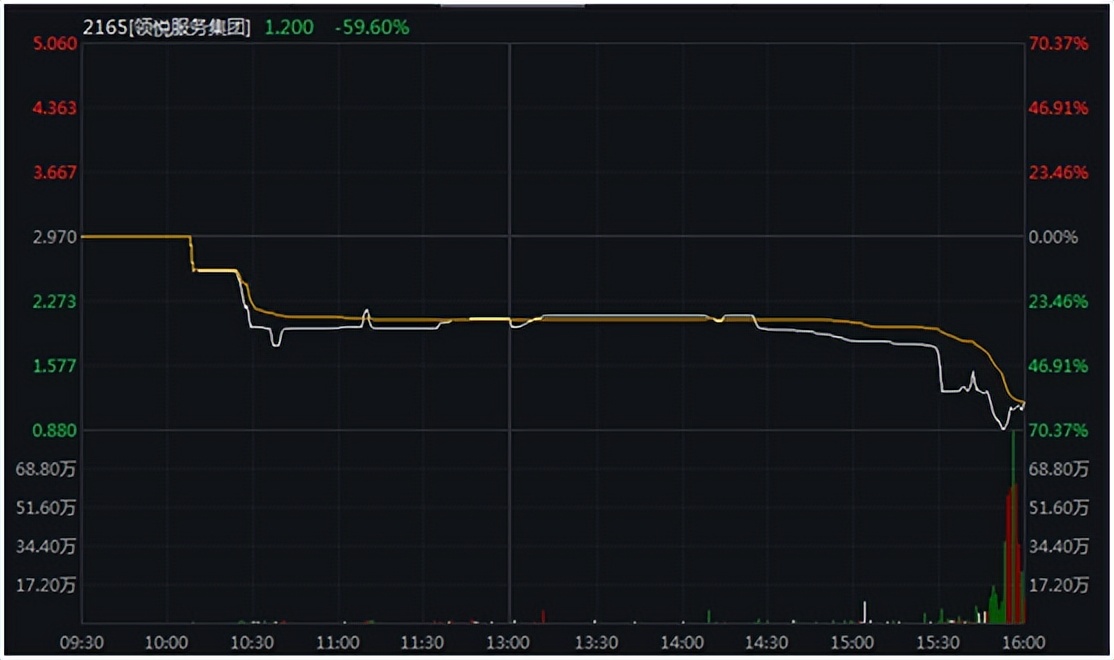Select the 10:30 time axis marker
Viewport: 1114px width, 660px height.
coord(252,641)
